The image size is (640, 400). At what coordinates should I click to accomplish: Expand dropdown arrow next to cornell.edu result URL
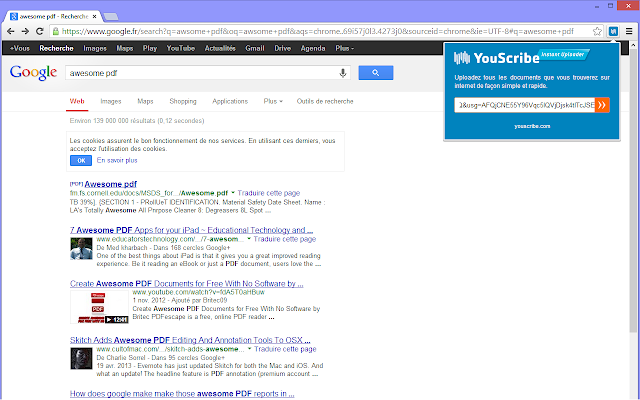click(x=233, y=193)
